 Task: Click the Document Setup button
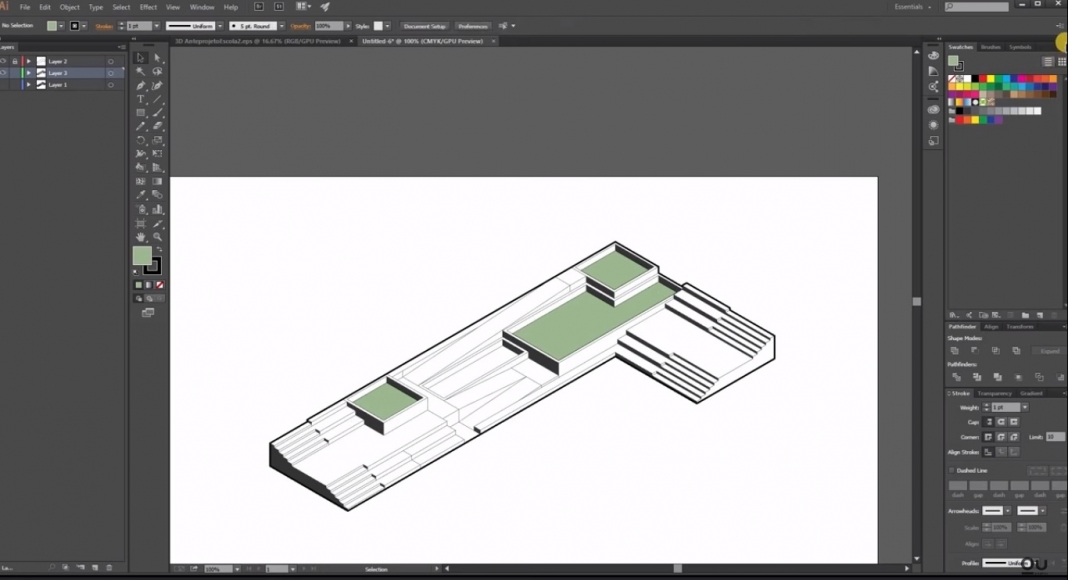pos(423,26)
